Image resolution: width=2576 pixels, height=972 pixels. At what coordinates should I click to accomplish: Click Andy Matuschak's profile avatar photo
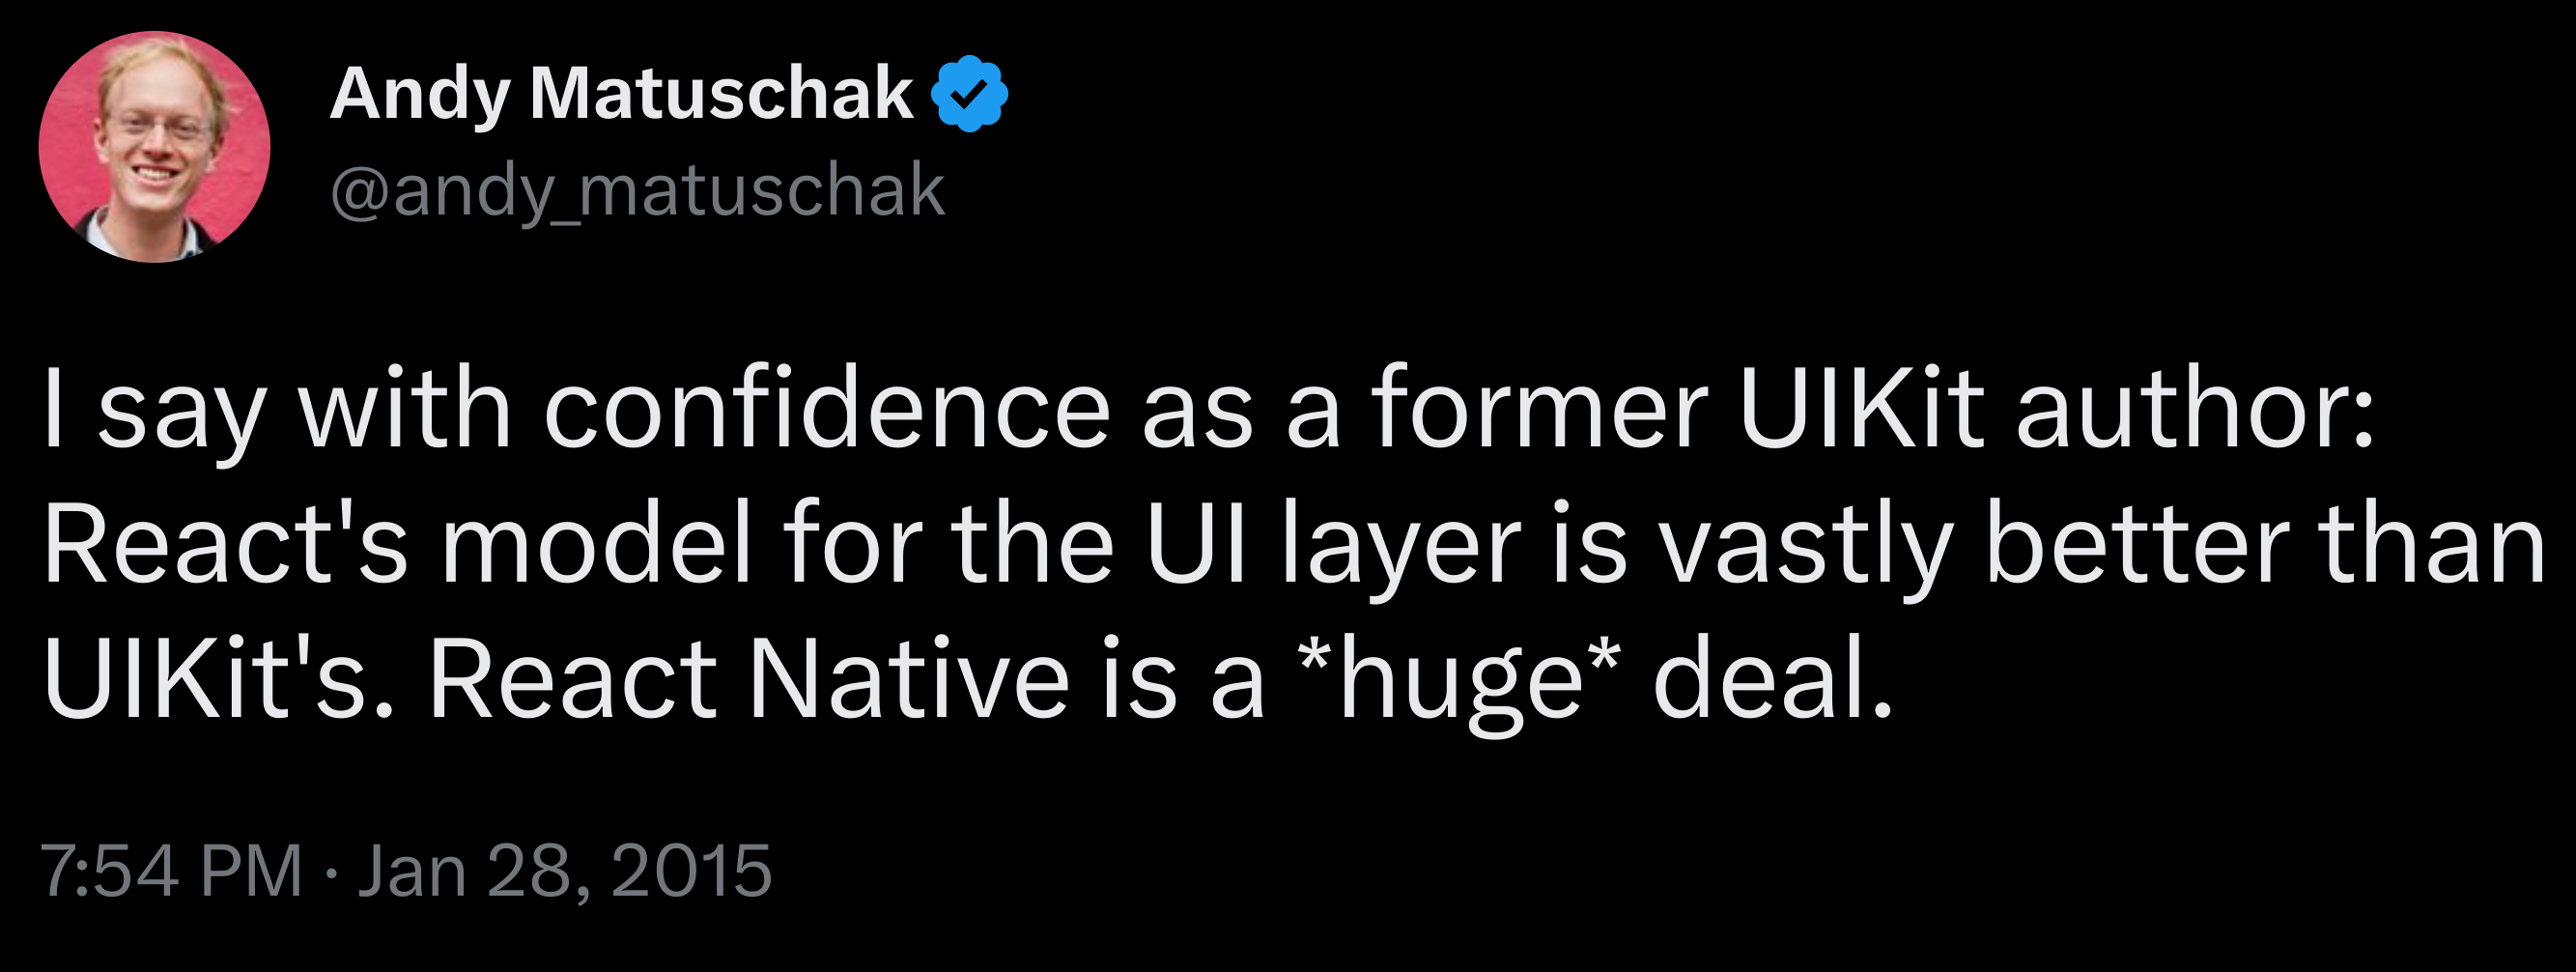(154, 147)
